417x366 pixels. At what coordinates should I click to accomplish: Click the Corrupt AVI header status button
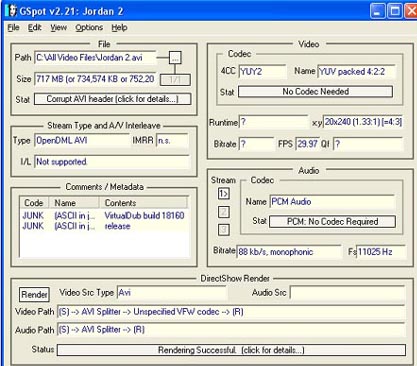113,99
